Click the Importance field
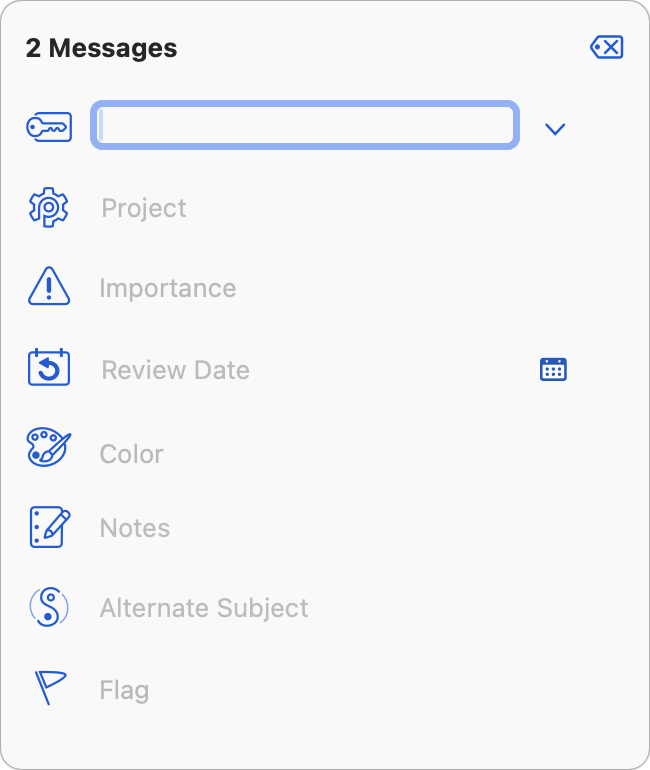This screenshot has height=770, width=650. point(168,288)
